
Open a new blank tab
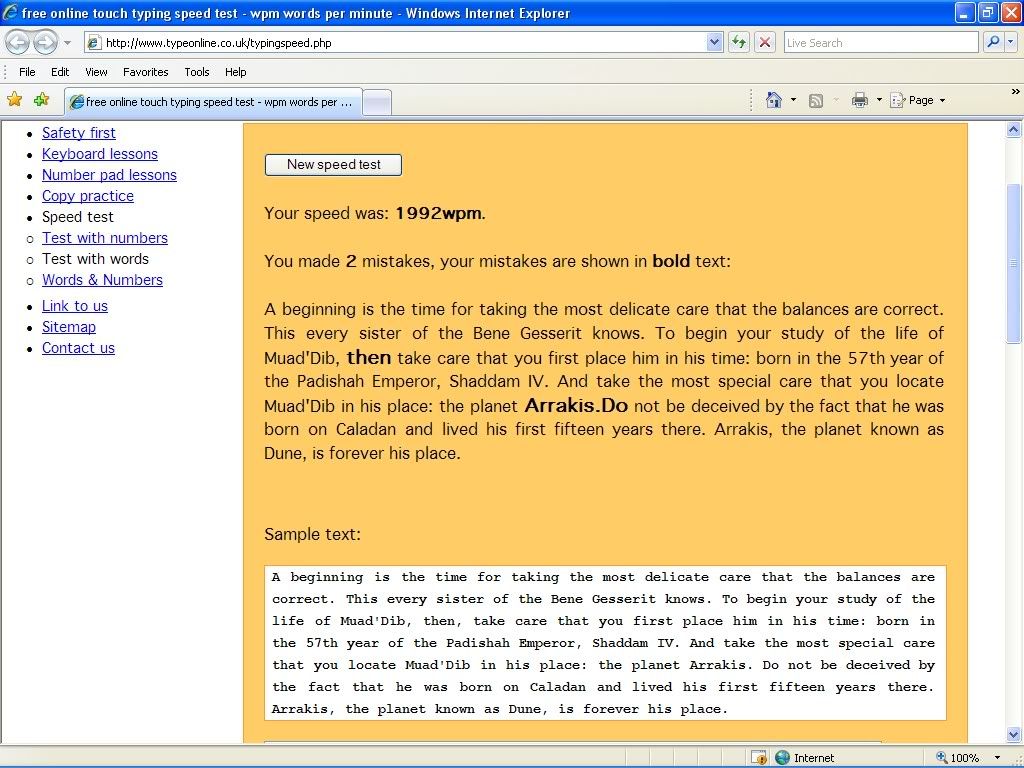377,103
